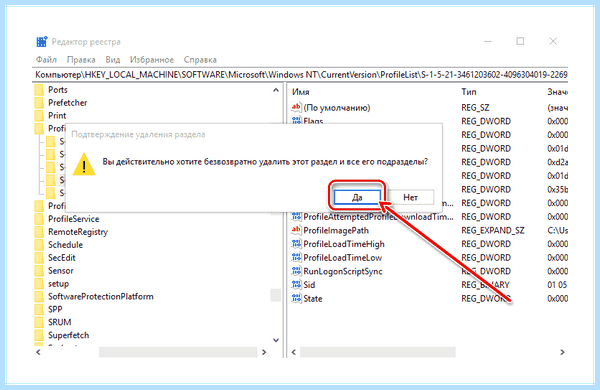Click tree pane left scroll arrow
This screenshot has height=390, width=600.
coord(38,352)
